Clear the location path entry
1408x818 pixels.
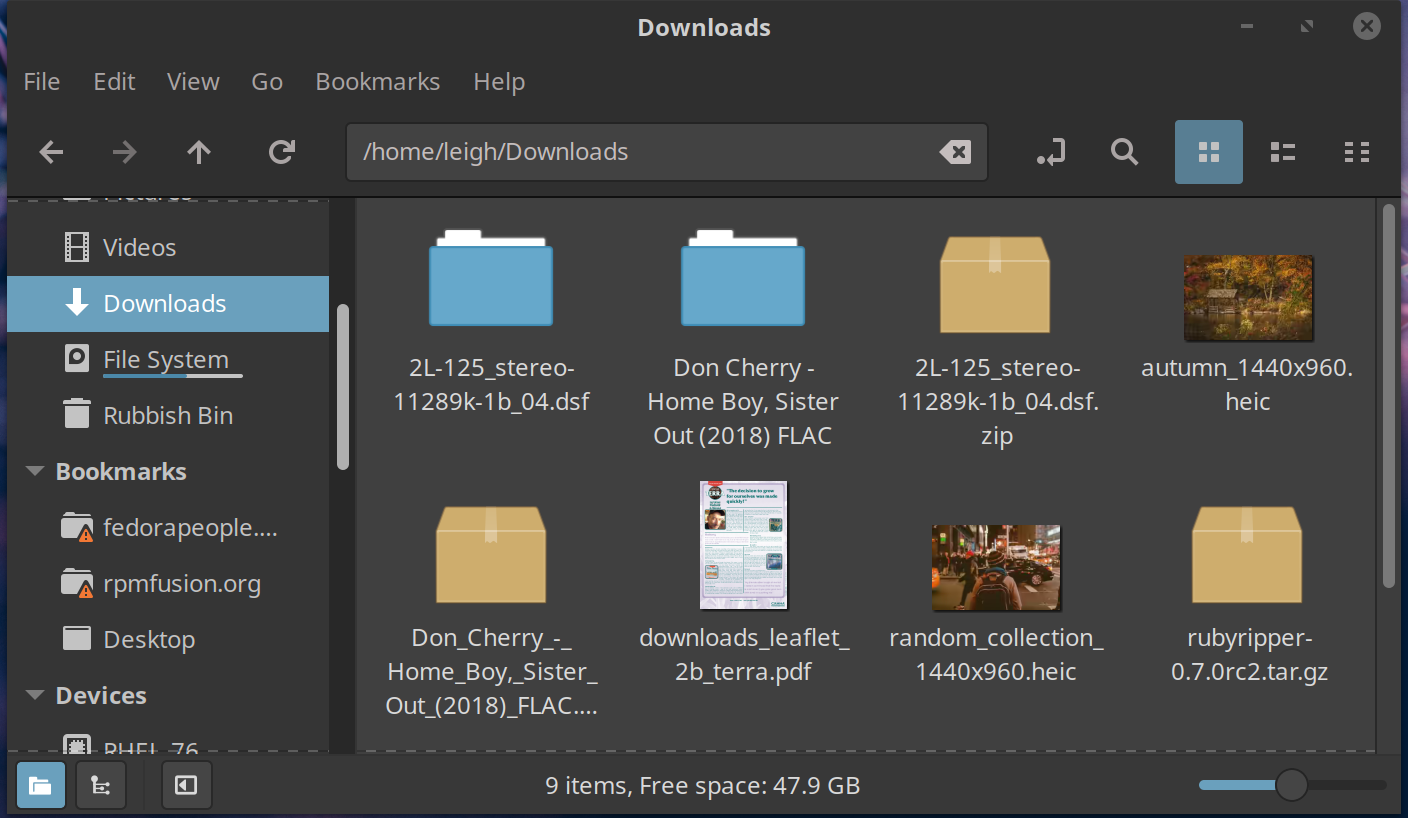pos(955,152)
